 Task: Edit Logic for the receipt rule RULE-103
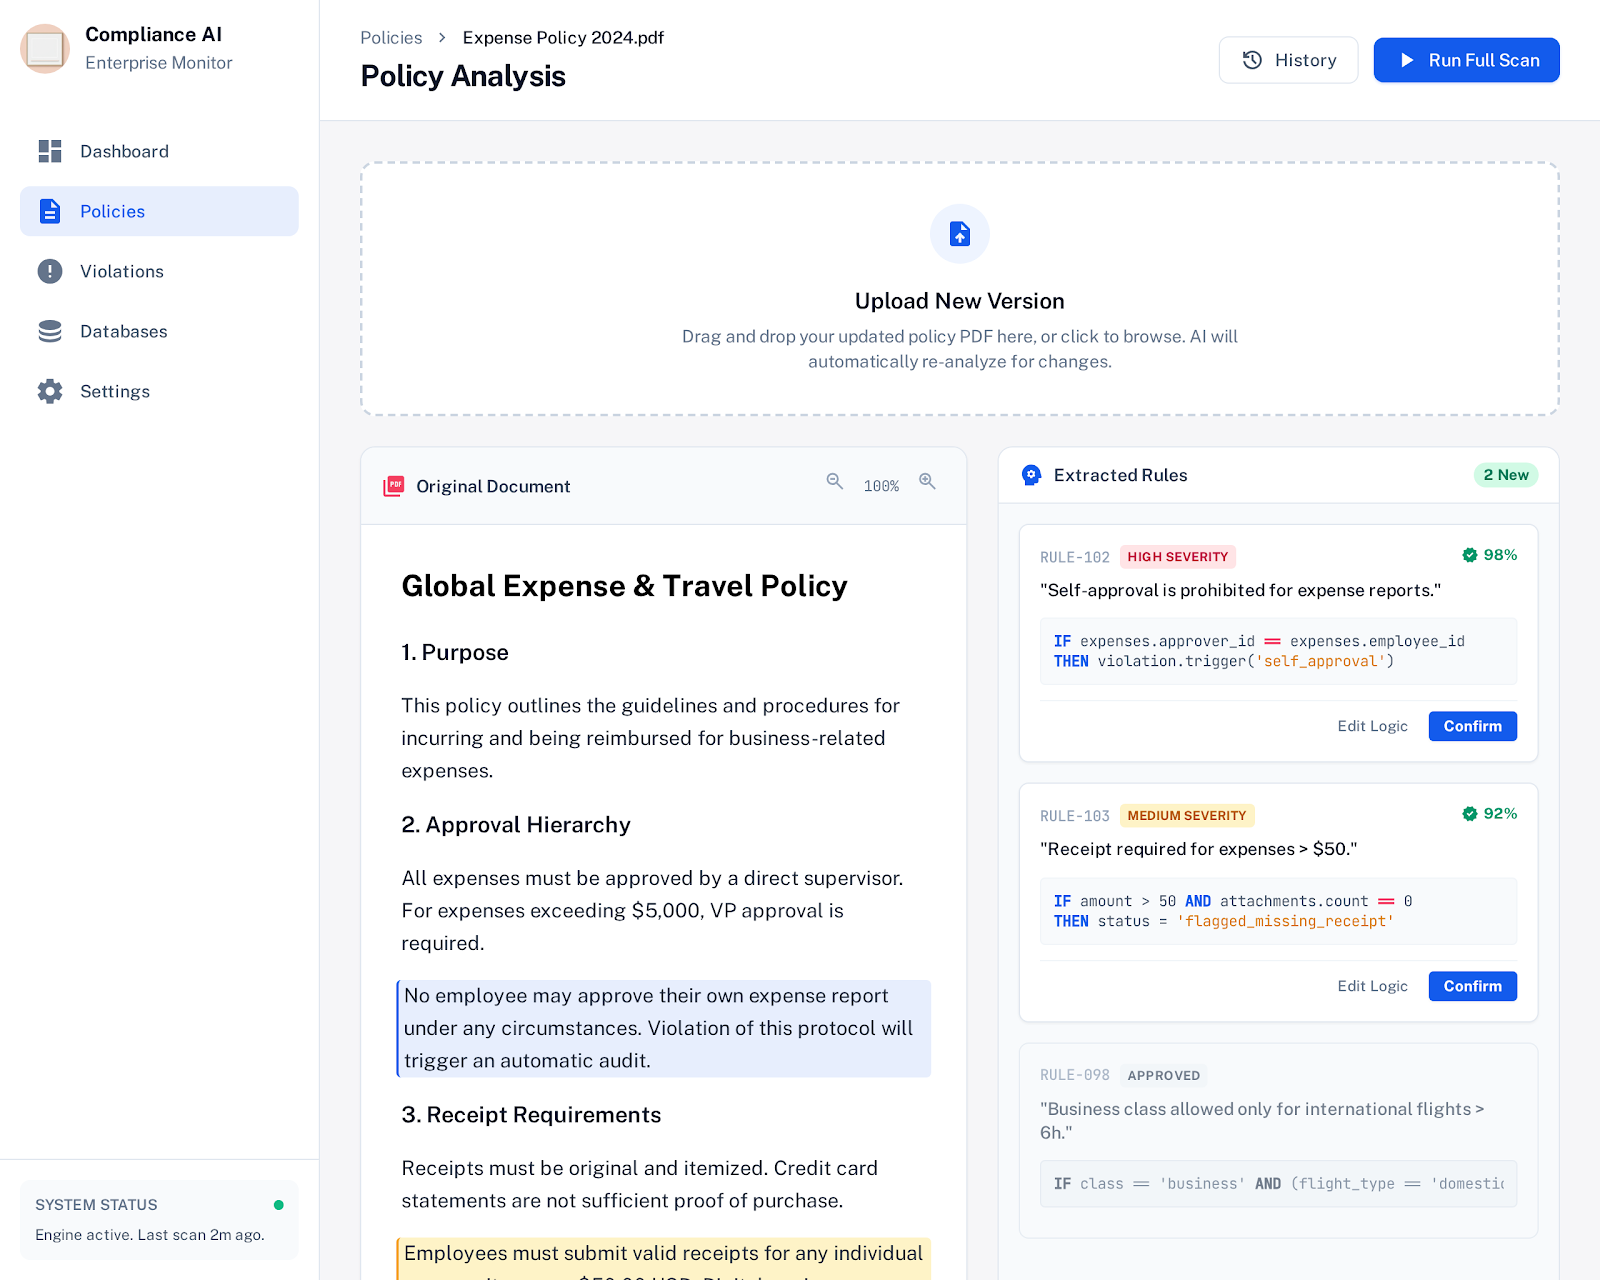[1372, 986]
